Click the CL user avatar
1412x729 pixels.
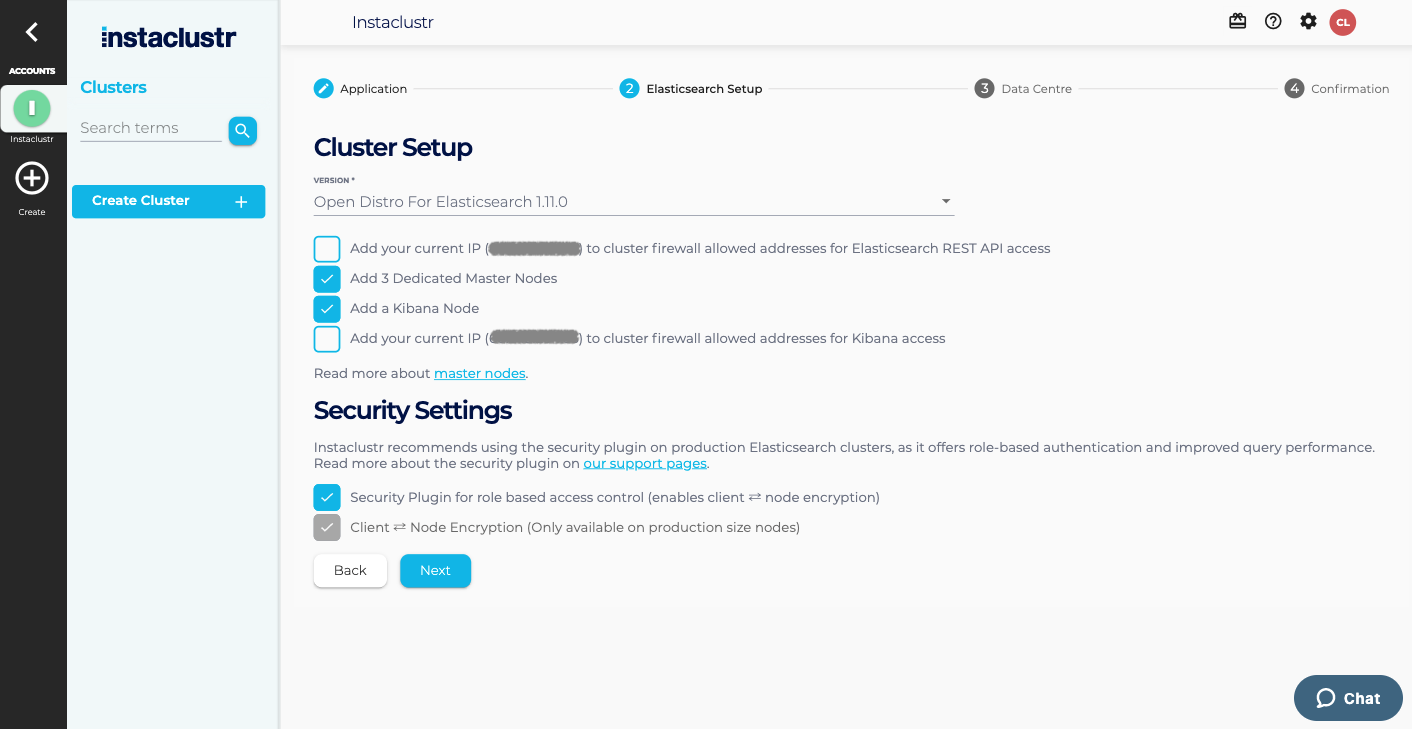(1342, 22)
